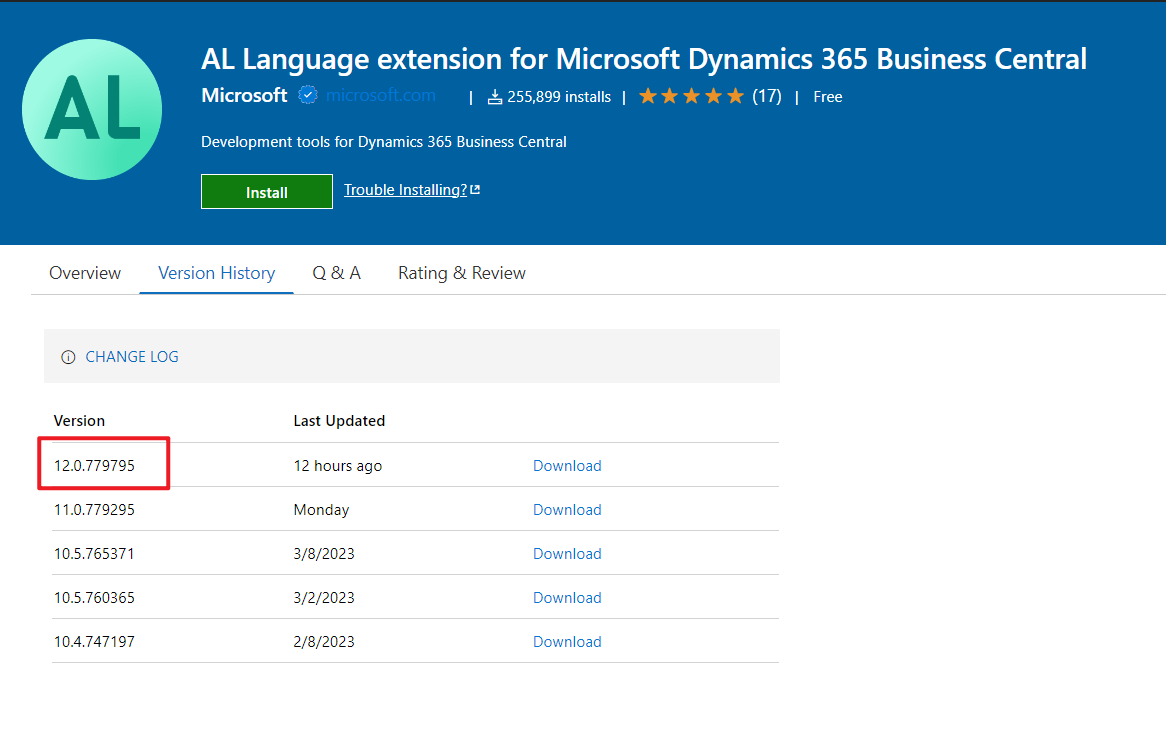Click the 2/8/2023 date cell

point(324,641)
